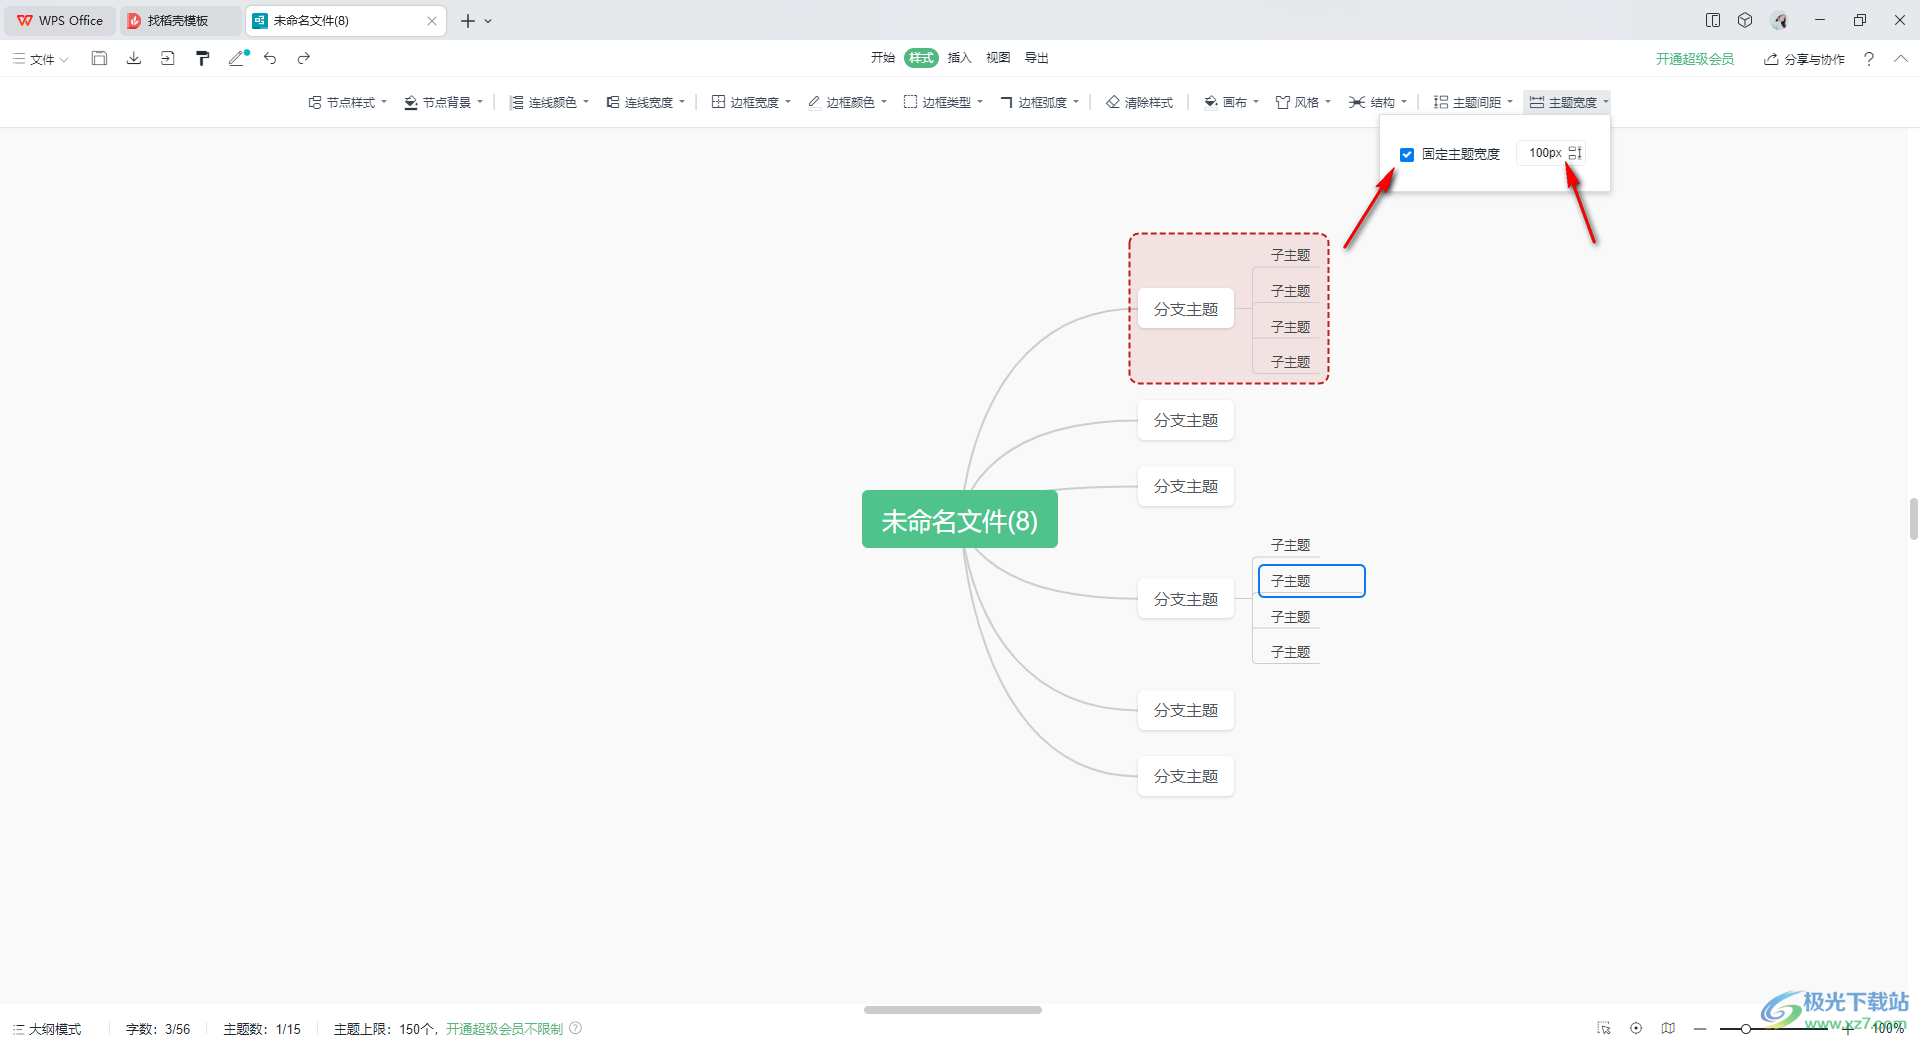Add a new tab with the plus icon
1920x1040 pixels.
[467, 20]
